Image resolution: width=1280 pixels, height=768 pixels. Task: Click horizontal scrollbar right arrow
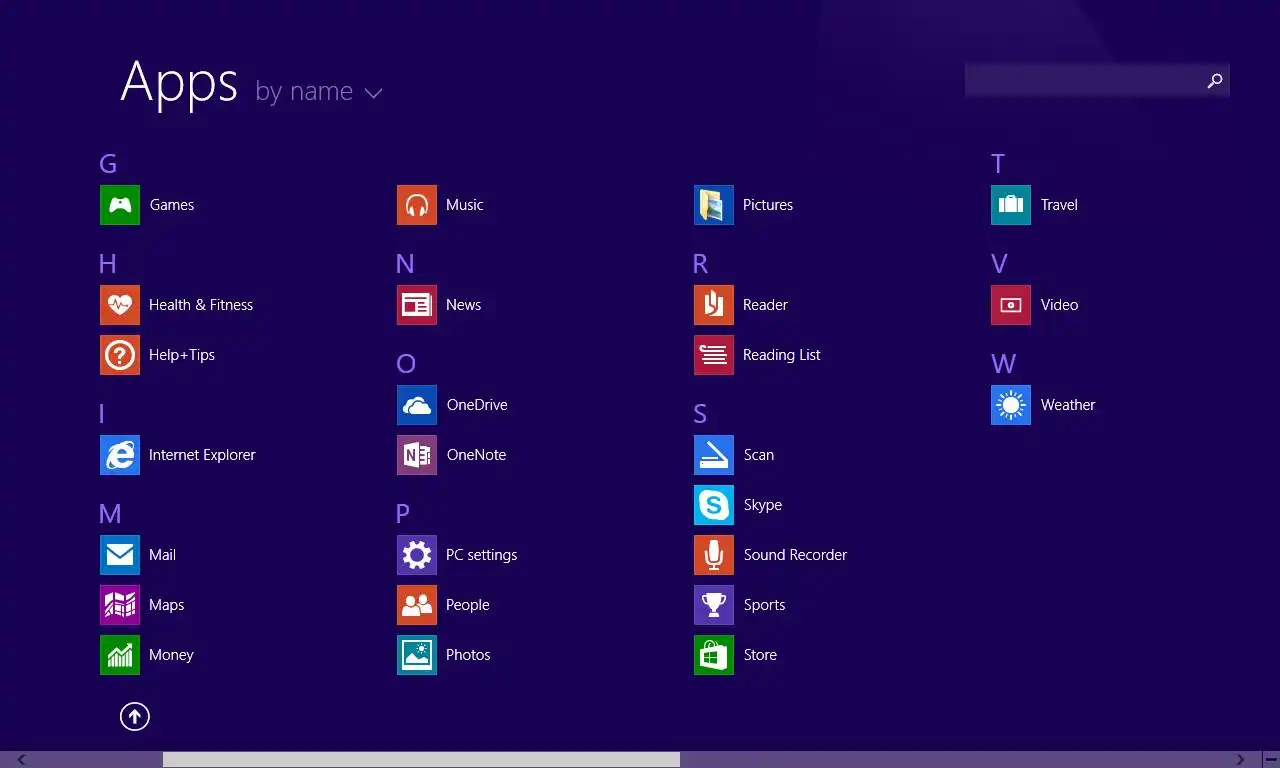coord(1240,760)
